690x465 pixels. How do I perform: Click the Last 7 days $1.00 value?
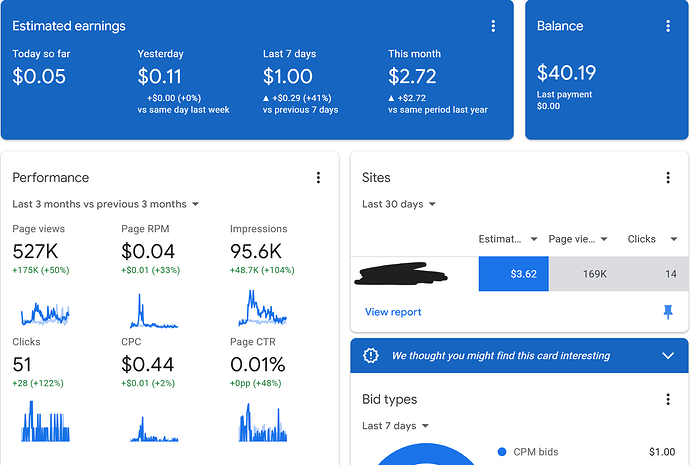(287, 76)
